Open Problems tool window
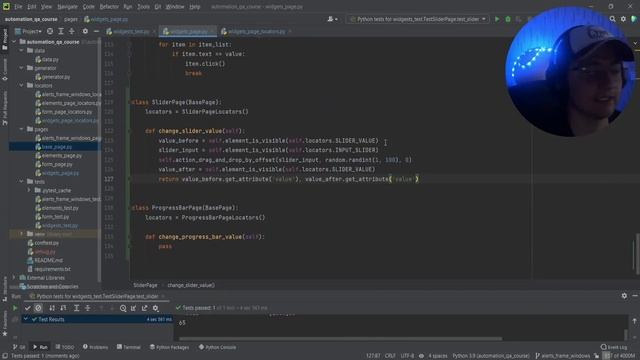Viewport: 640px width, 360px height. pyautogui.click(x=96, y=347)
